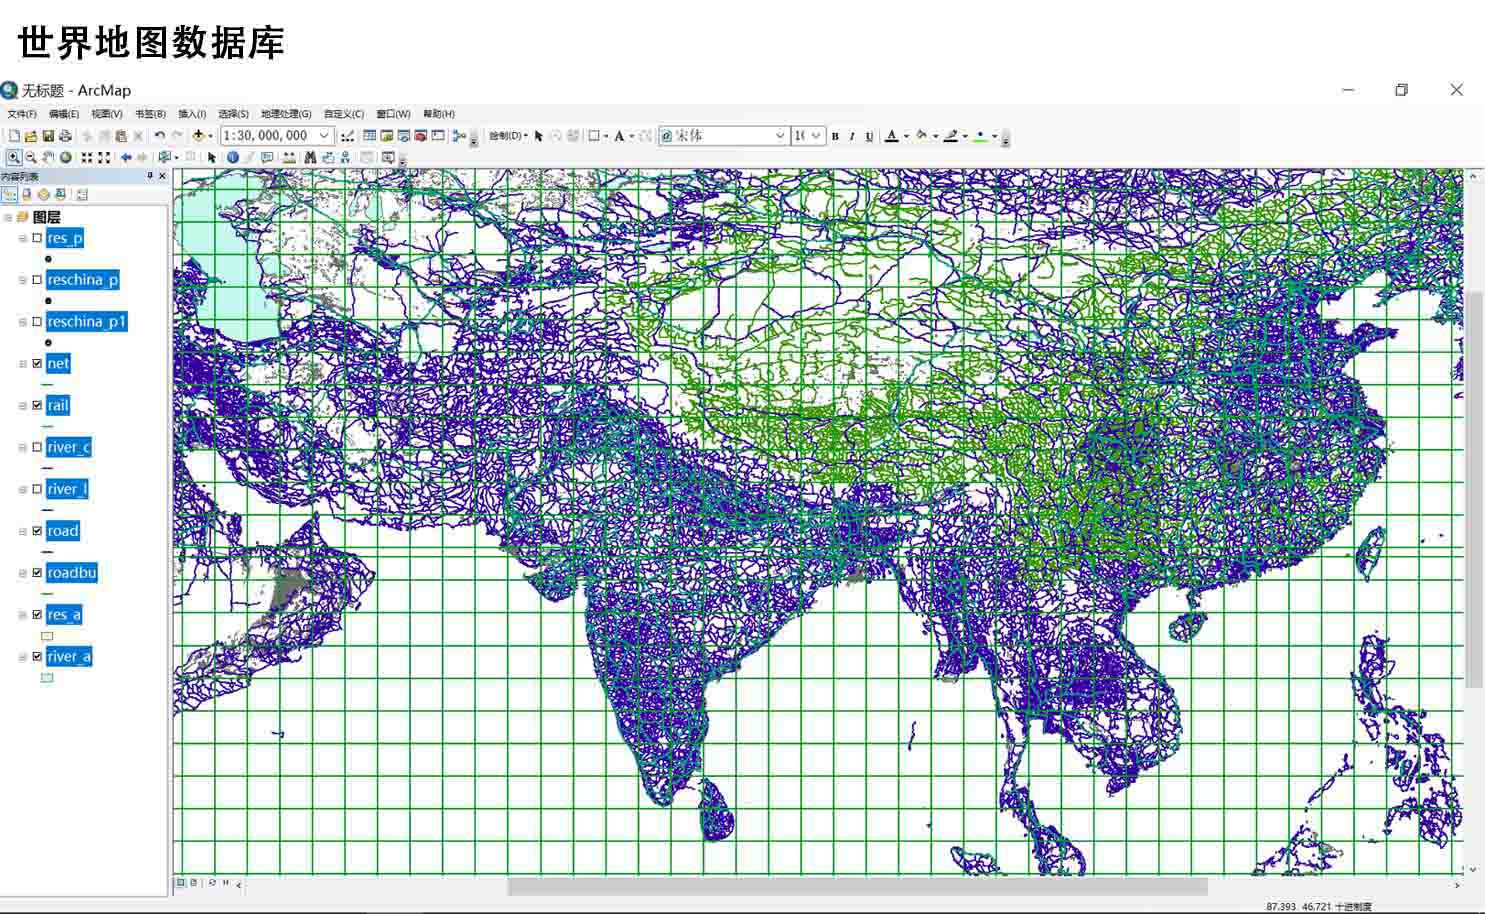The width and height of the screenshot is (1485, 914).
Task: Enable the res_p layer checkbox
Action: [37, 238]
